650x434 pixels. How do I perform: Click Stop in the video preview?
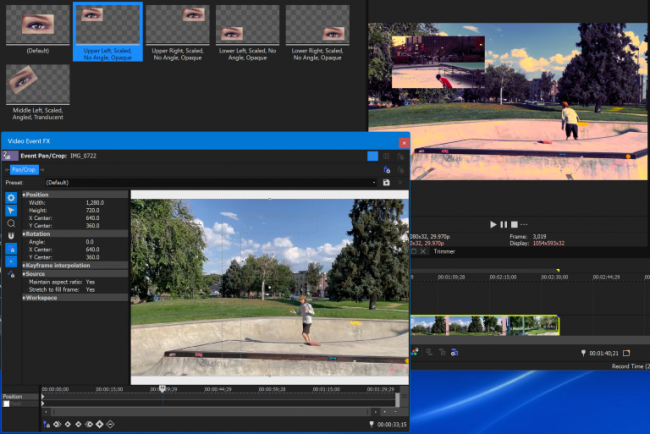[514, 224]
